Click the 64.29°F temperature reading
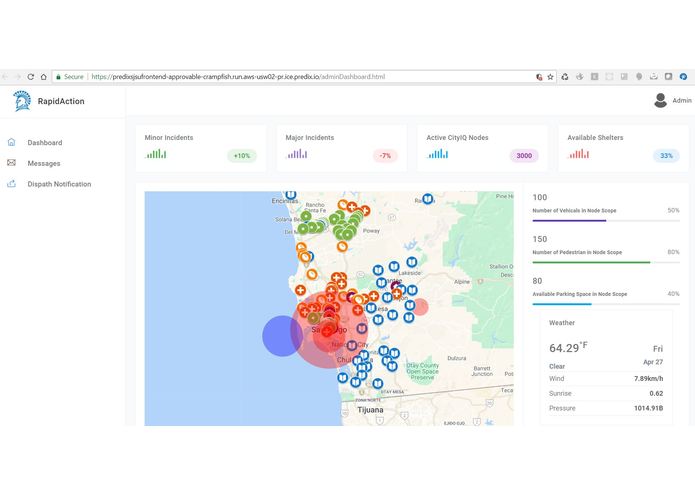This screenshot has width=695, height=494. 568,347
